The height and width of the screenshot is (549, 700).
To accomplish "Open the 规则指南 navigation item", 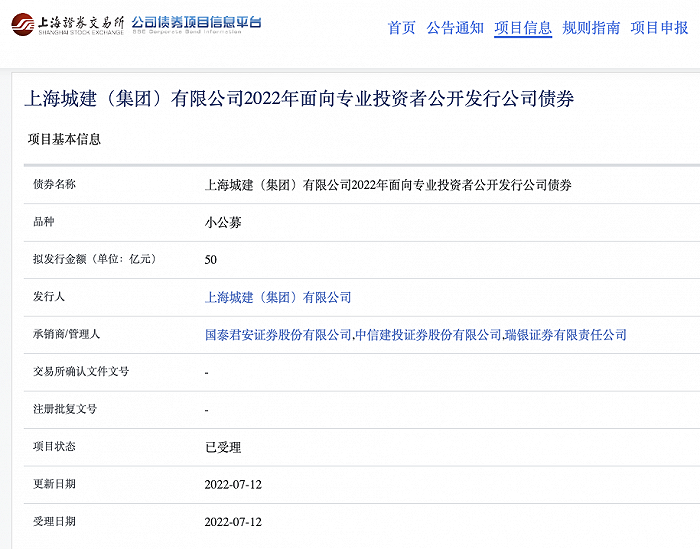I will (591, 28).
